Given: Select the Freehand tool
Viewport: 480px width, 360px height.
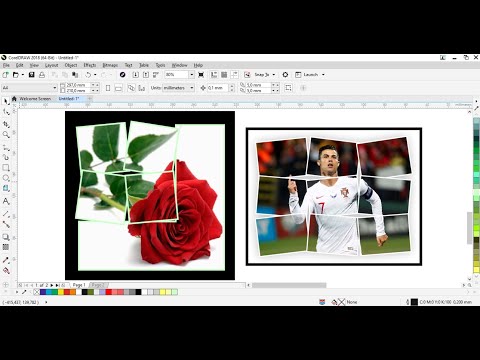Looking at the screenshot, I should 6,147.
